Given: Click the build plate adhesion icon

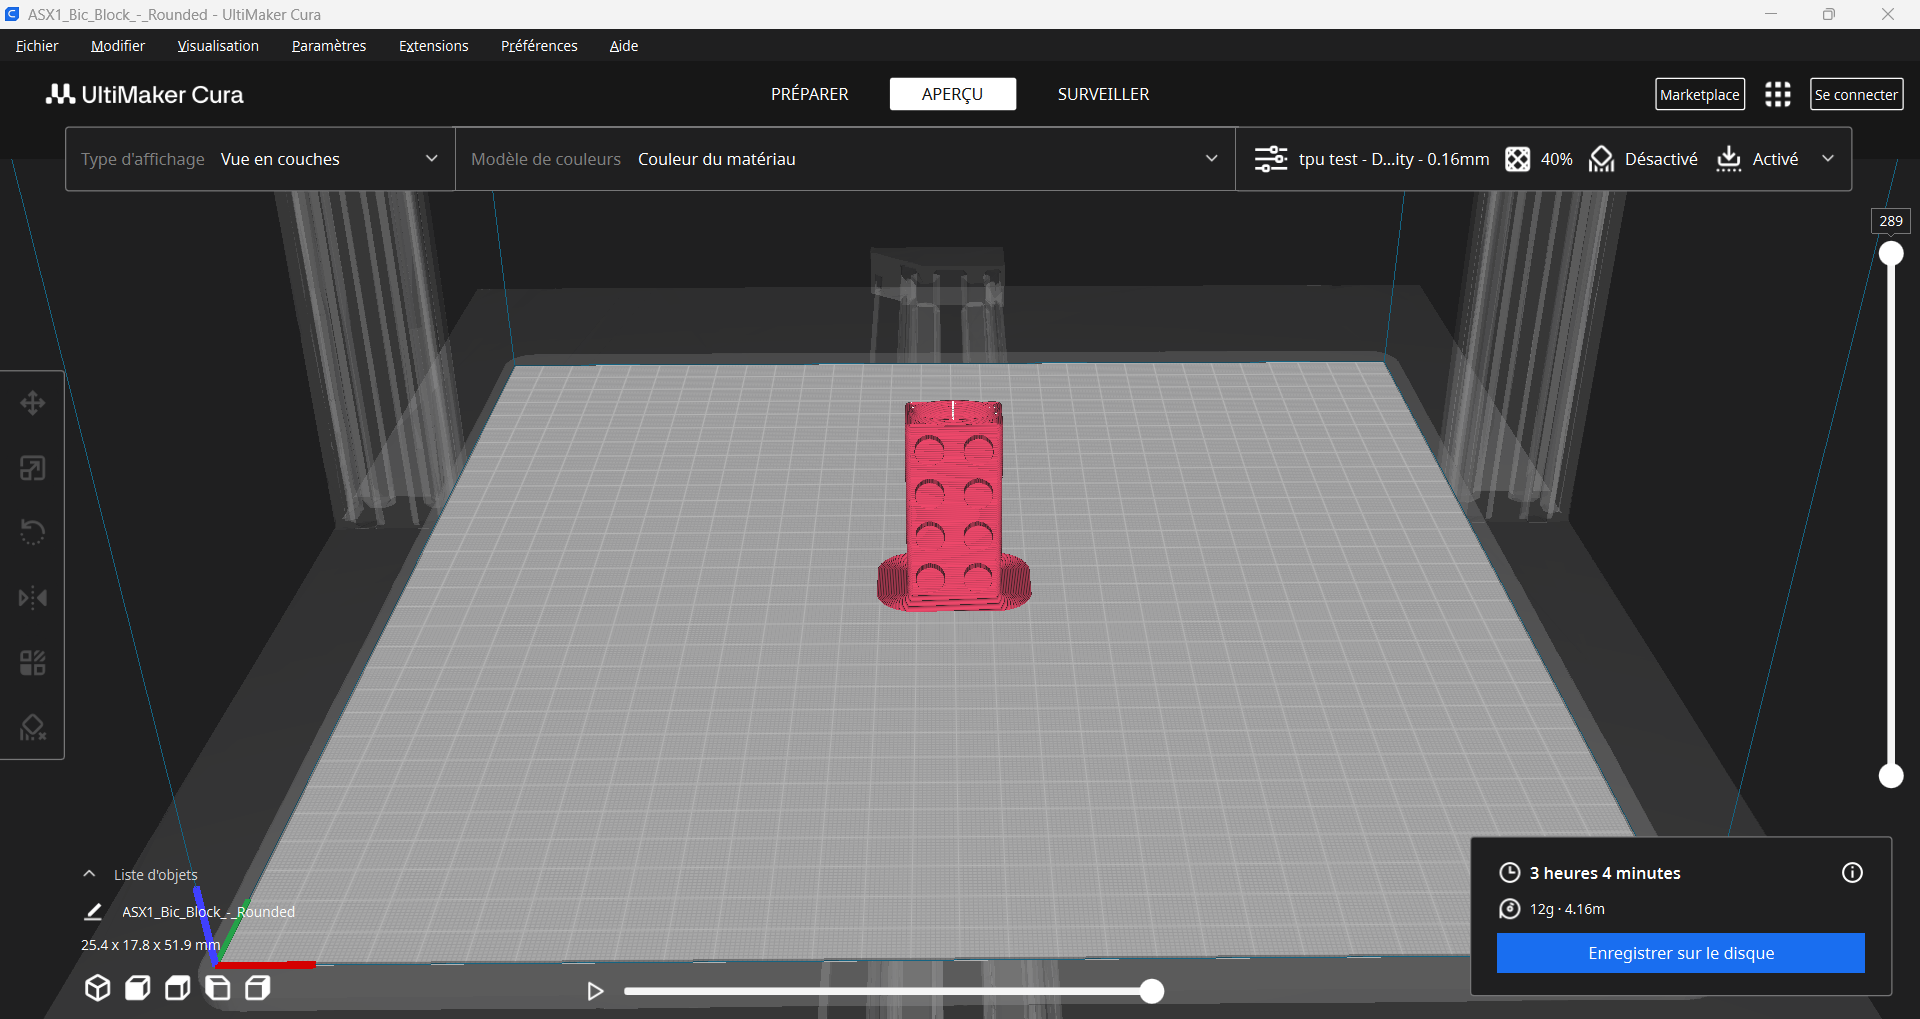Looking at the screenshot, I should [1729, 159].
